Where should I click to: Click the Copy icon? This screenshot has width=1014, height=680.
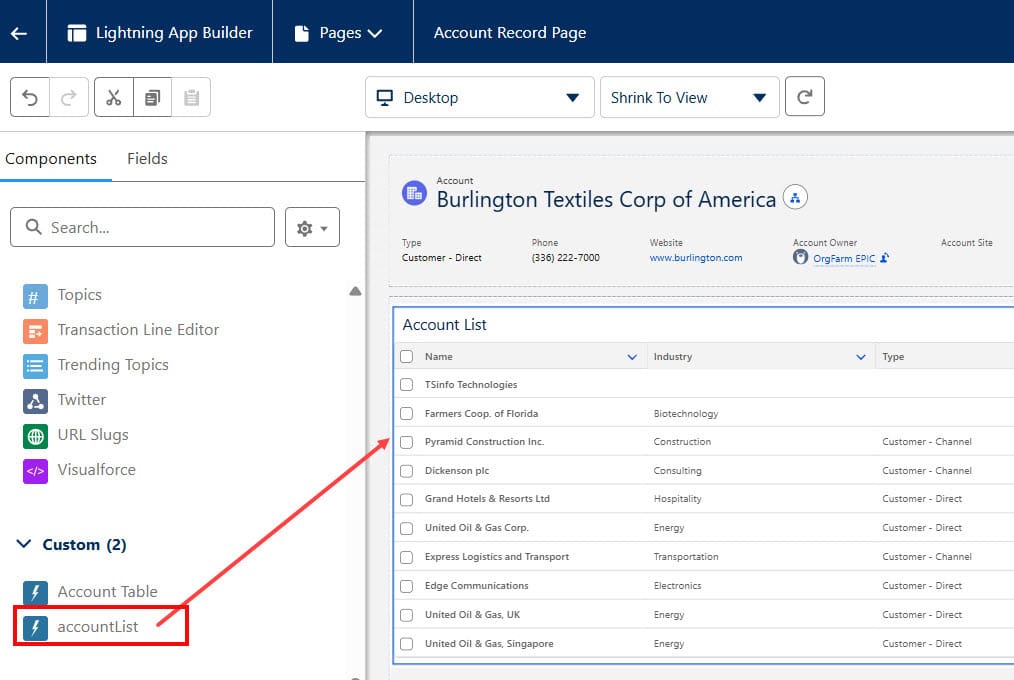tap(152, 97)
